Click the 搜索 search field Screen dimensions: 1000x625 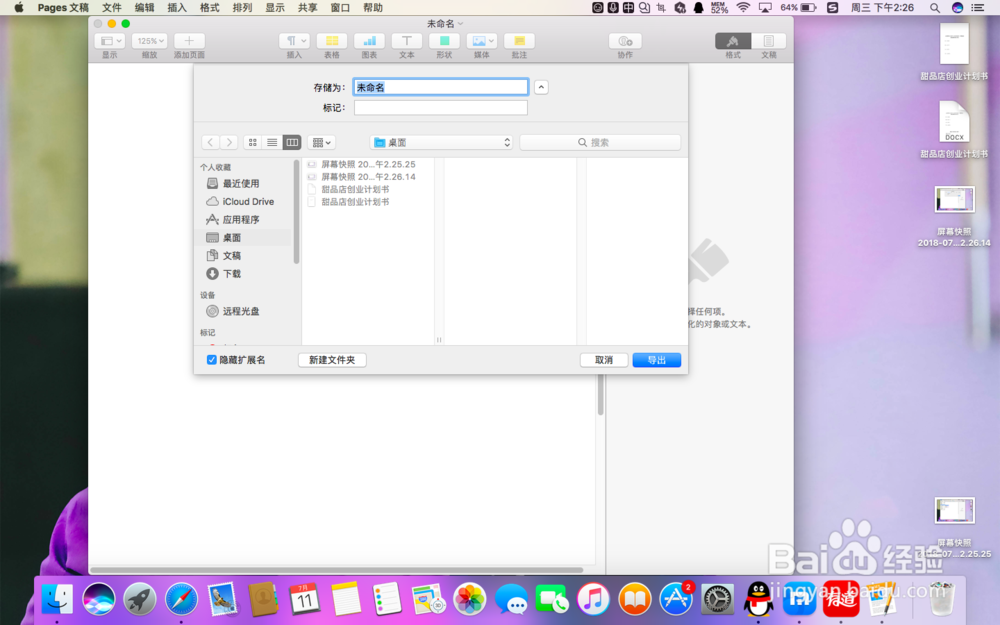point(600,142)
